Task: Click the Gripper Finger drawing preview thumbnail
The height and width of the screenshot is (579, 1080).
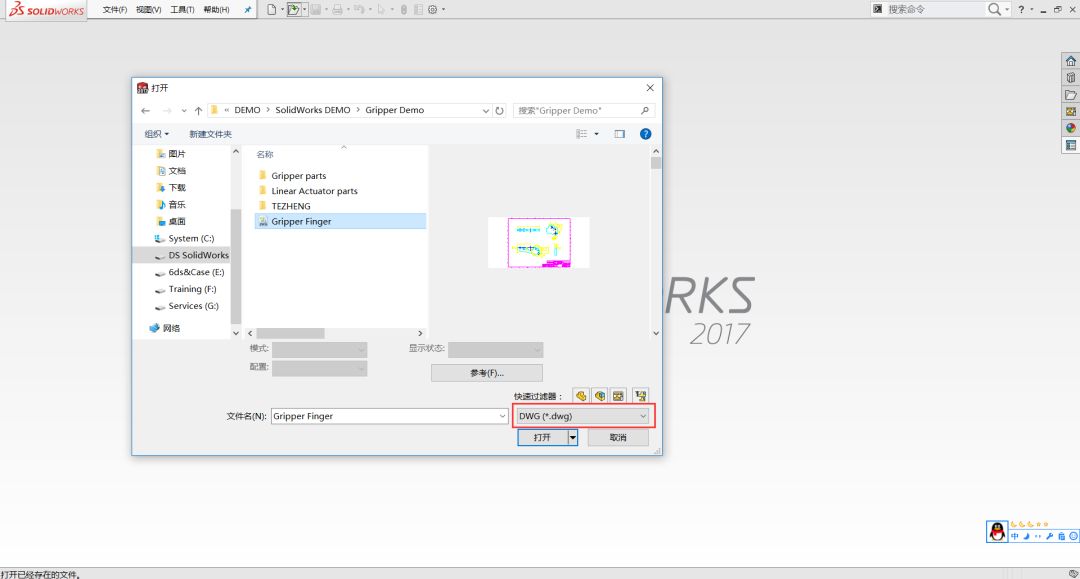Action: [539, 242]
